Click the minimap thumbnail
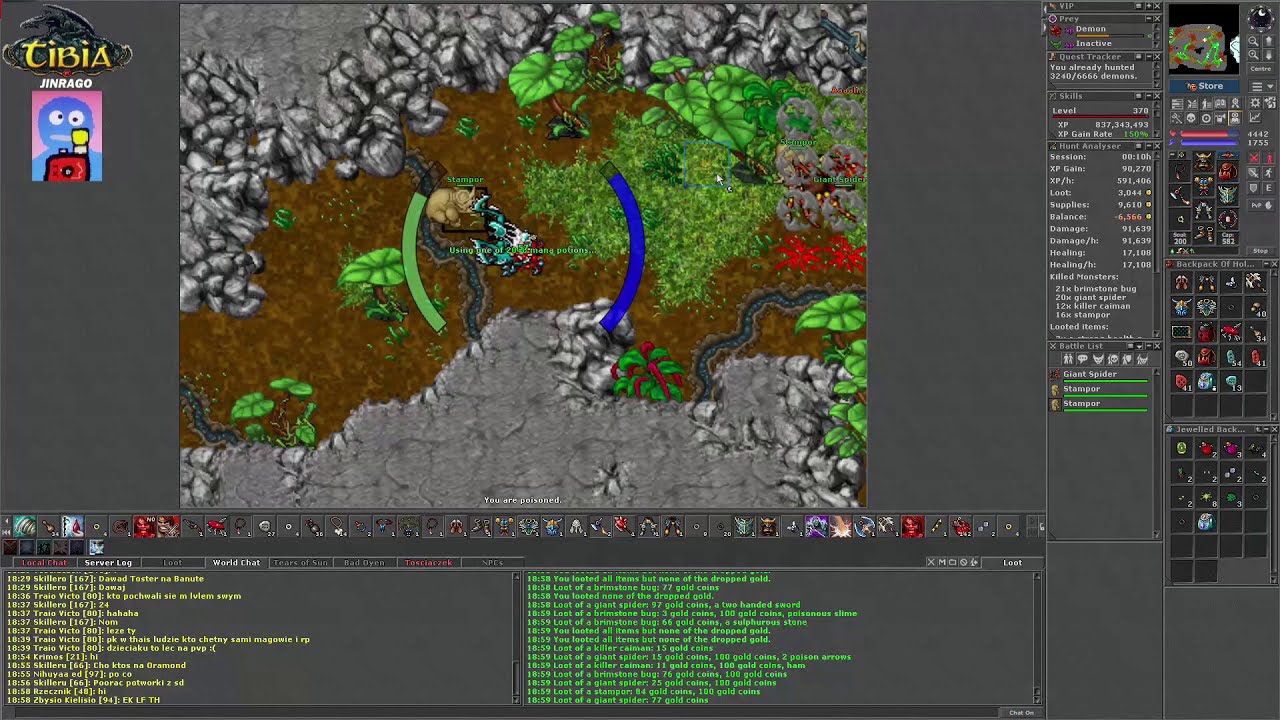The height and width of the screenshot is (720, 1280). 1204,39
